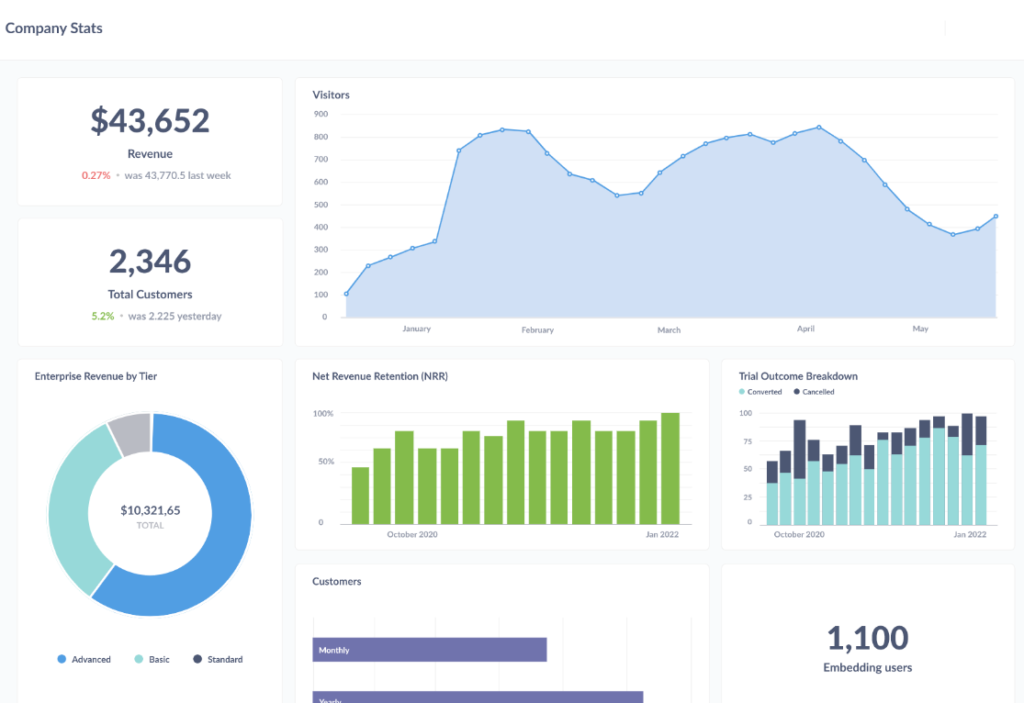Click the Embedding users label
This screenshot has width=1024, height=703.
(x=867, y=668)
